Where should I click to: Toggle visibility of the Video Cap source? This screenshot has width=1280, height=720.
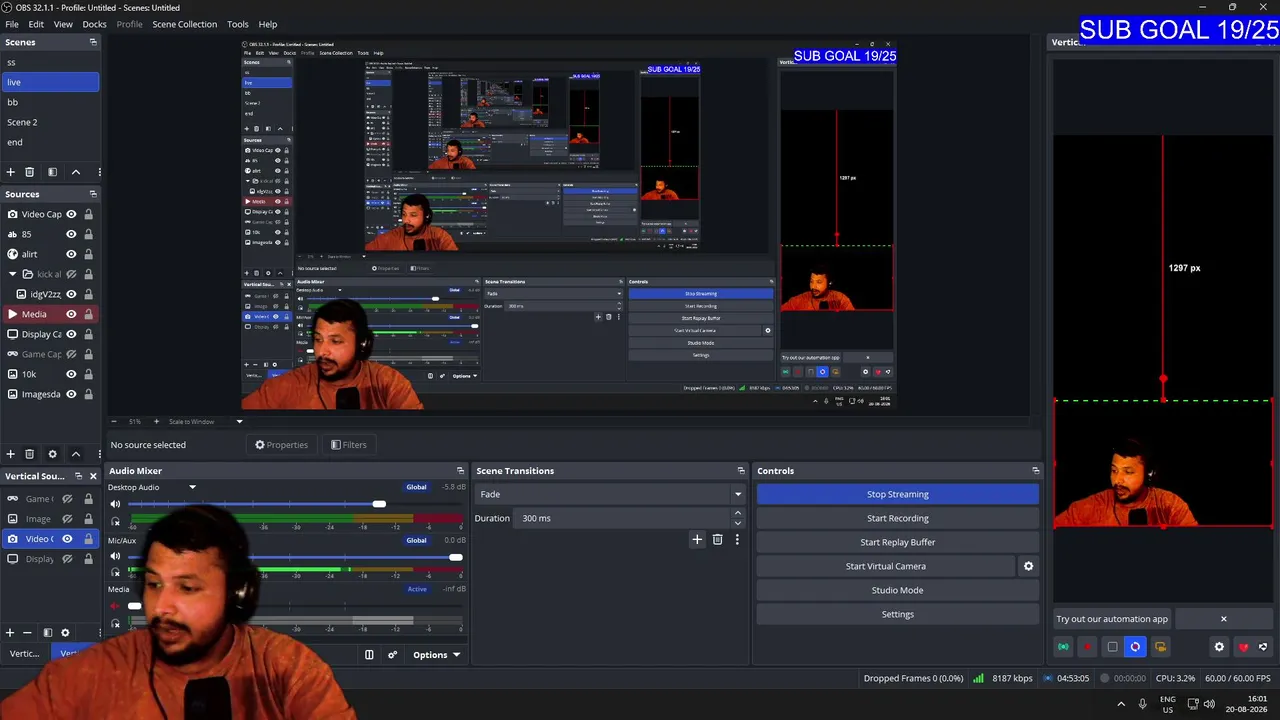pos(71,214)
